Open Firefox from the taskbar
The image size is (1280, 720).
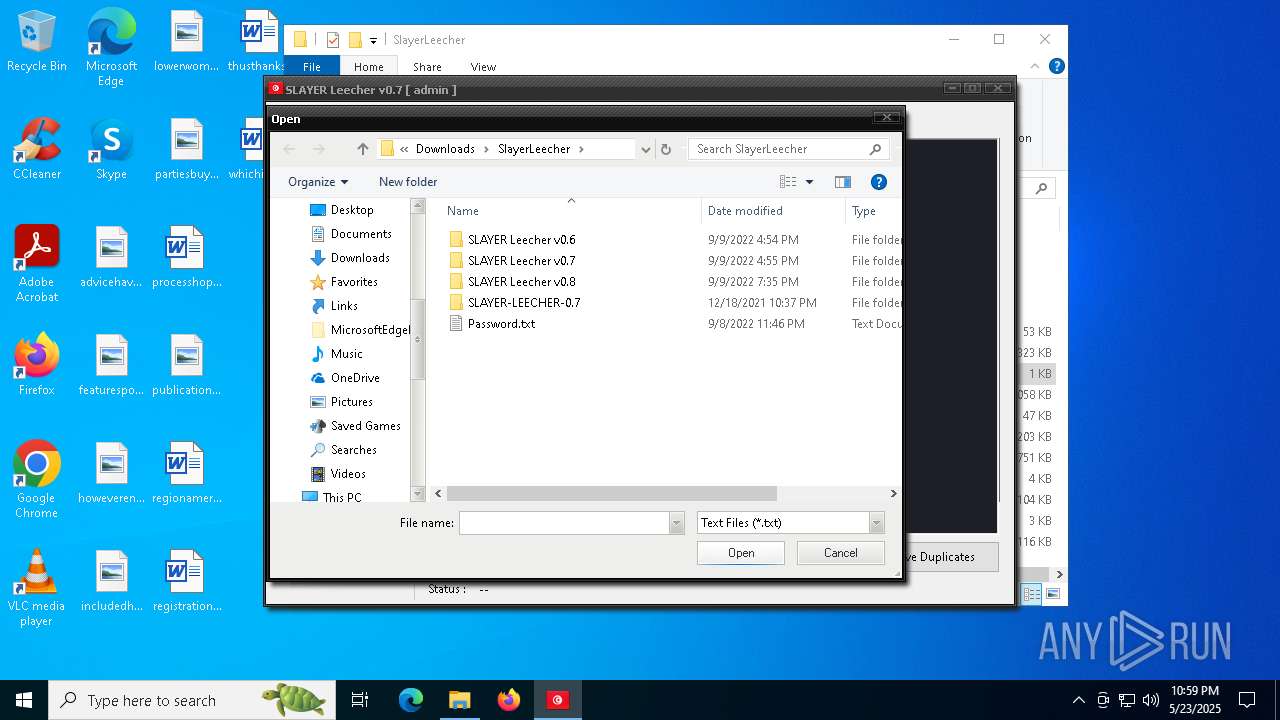coord(509,700)
